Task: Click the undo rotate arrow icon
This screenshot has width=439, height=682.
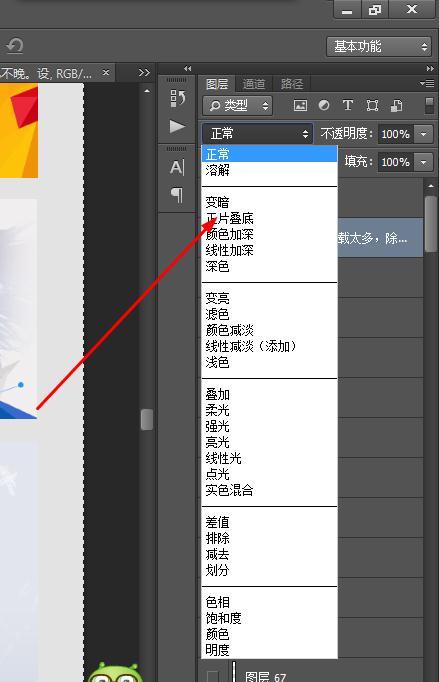Action: click(x=15, y=46)
